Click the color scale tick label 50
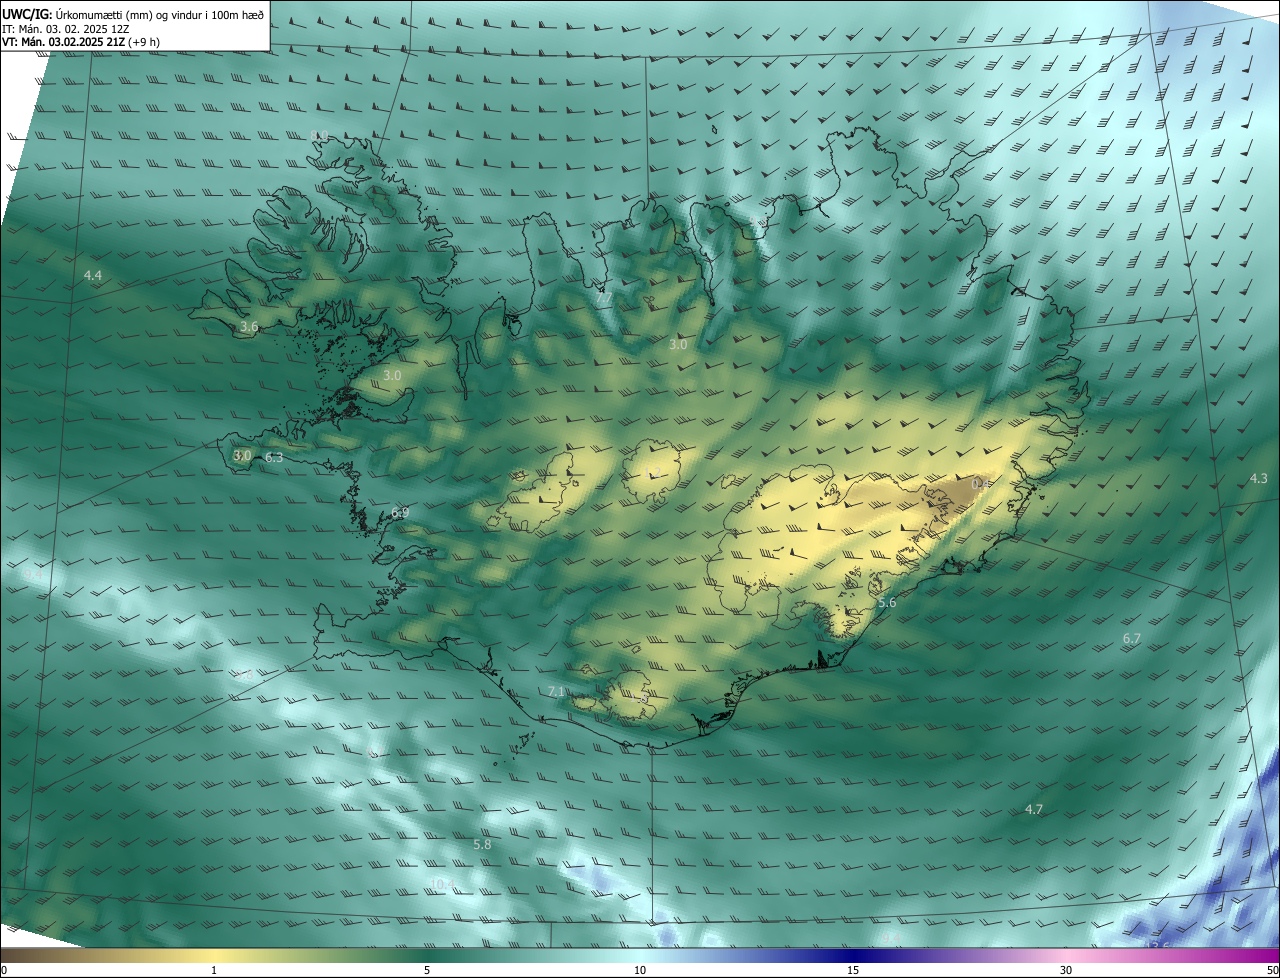 point(1272,970)
